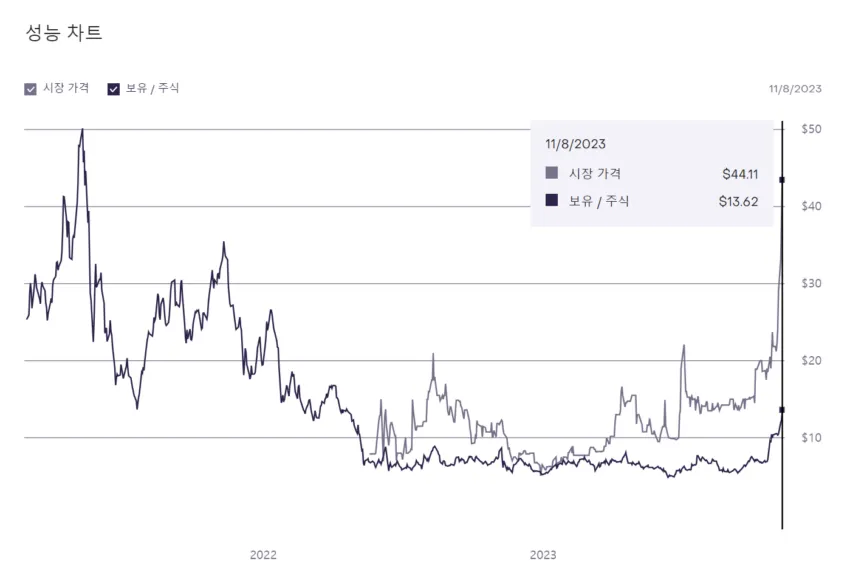The height and width of the screenshot is (587, 850).
Task: Toggle the 시장 가격 checkbox
Action: (x=31, y=89)
